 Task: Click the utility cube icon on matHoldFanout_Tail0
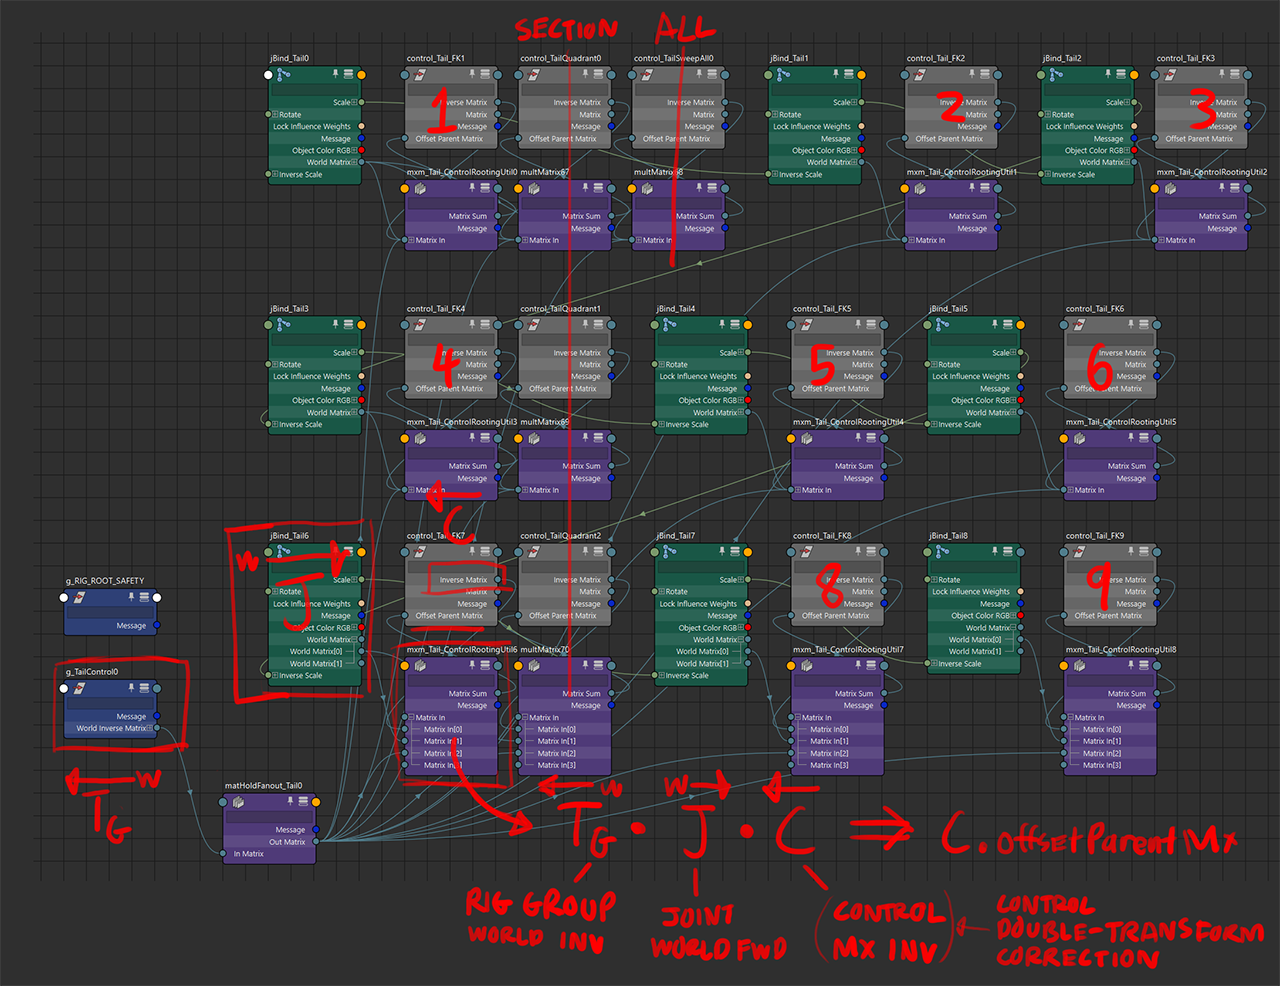tap(239, 802)
